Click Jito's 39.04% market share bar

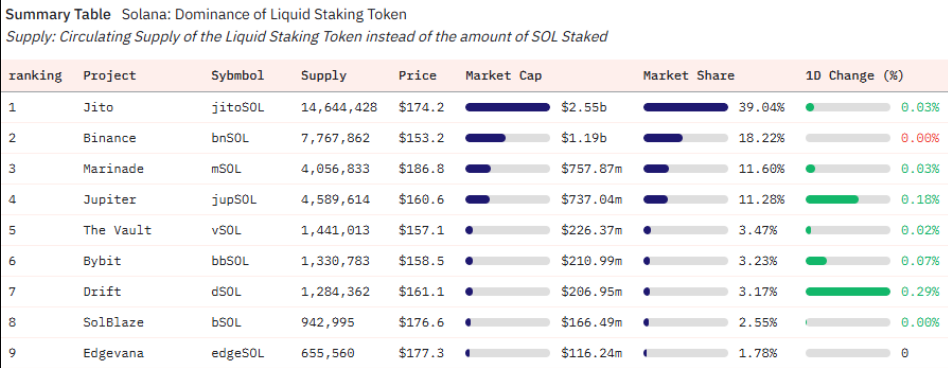tap(686, 107)
